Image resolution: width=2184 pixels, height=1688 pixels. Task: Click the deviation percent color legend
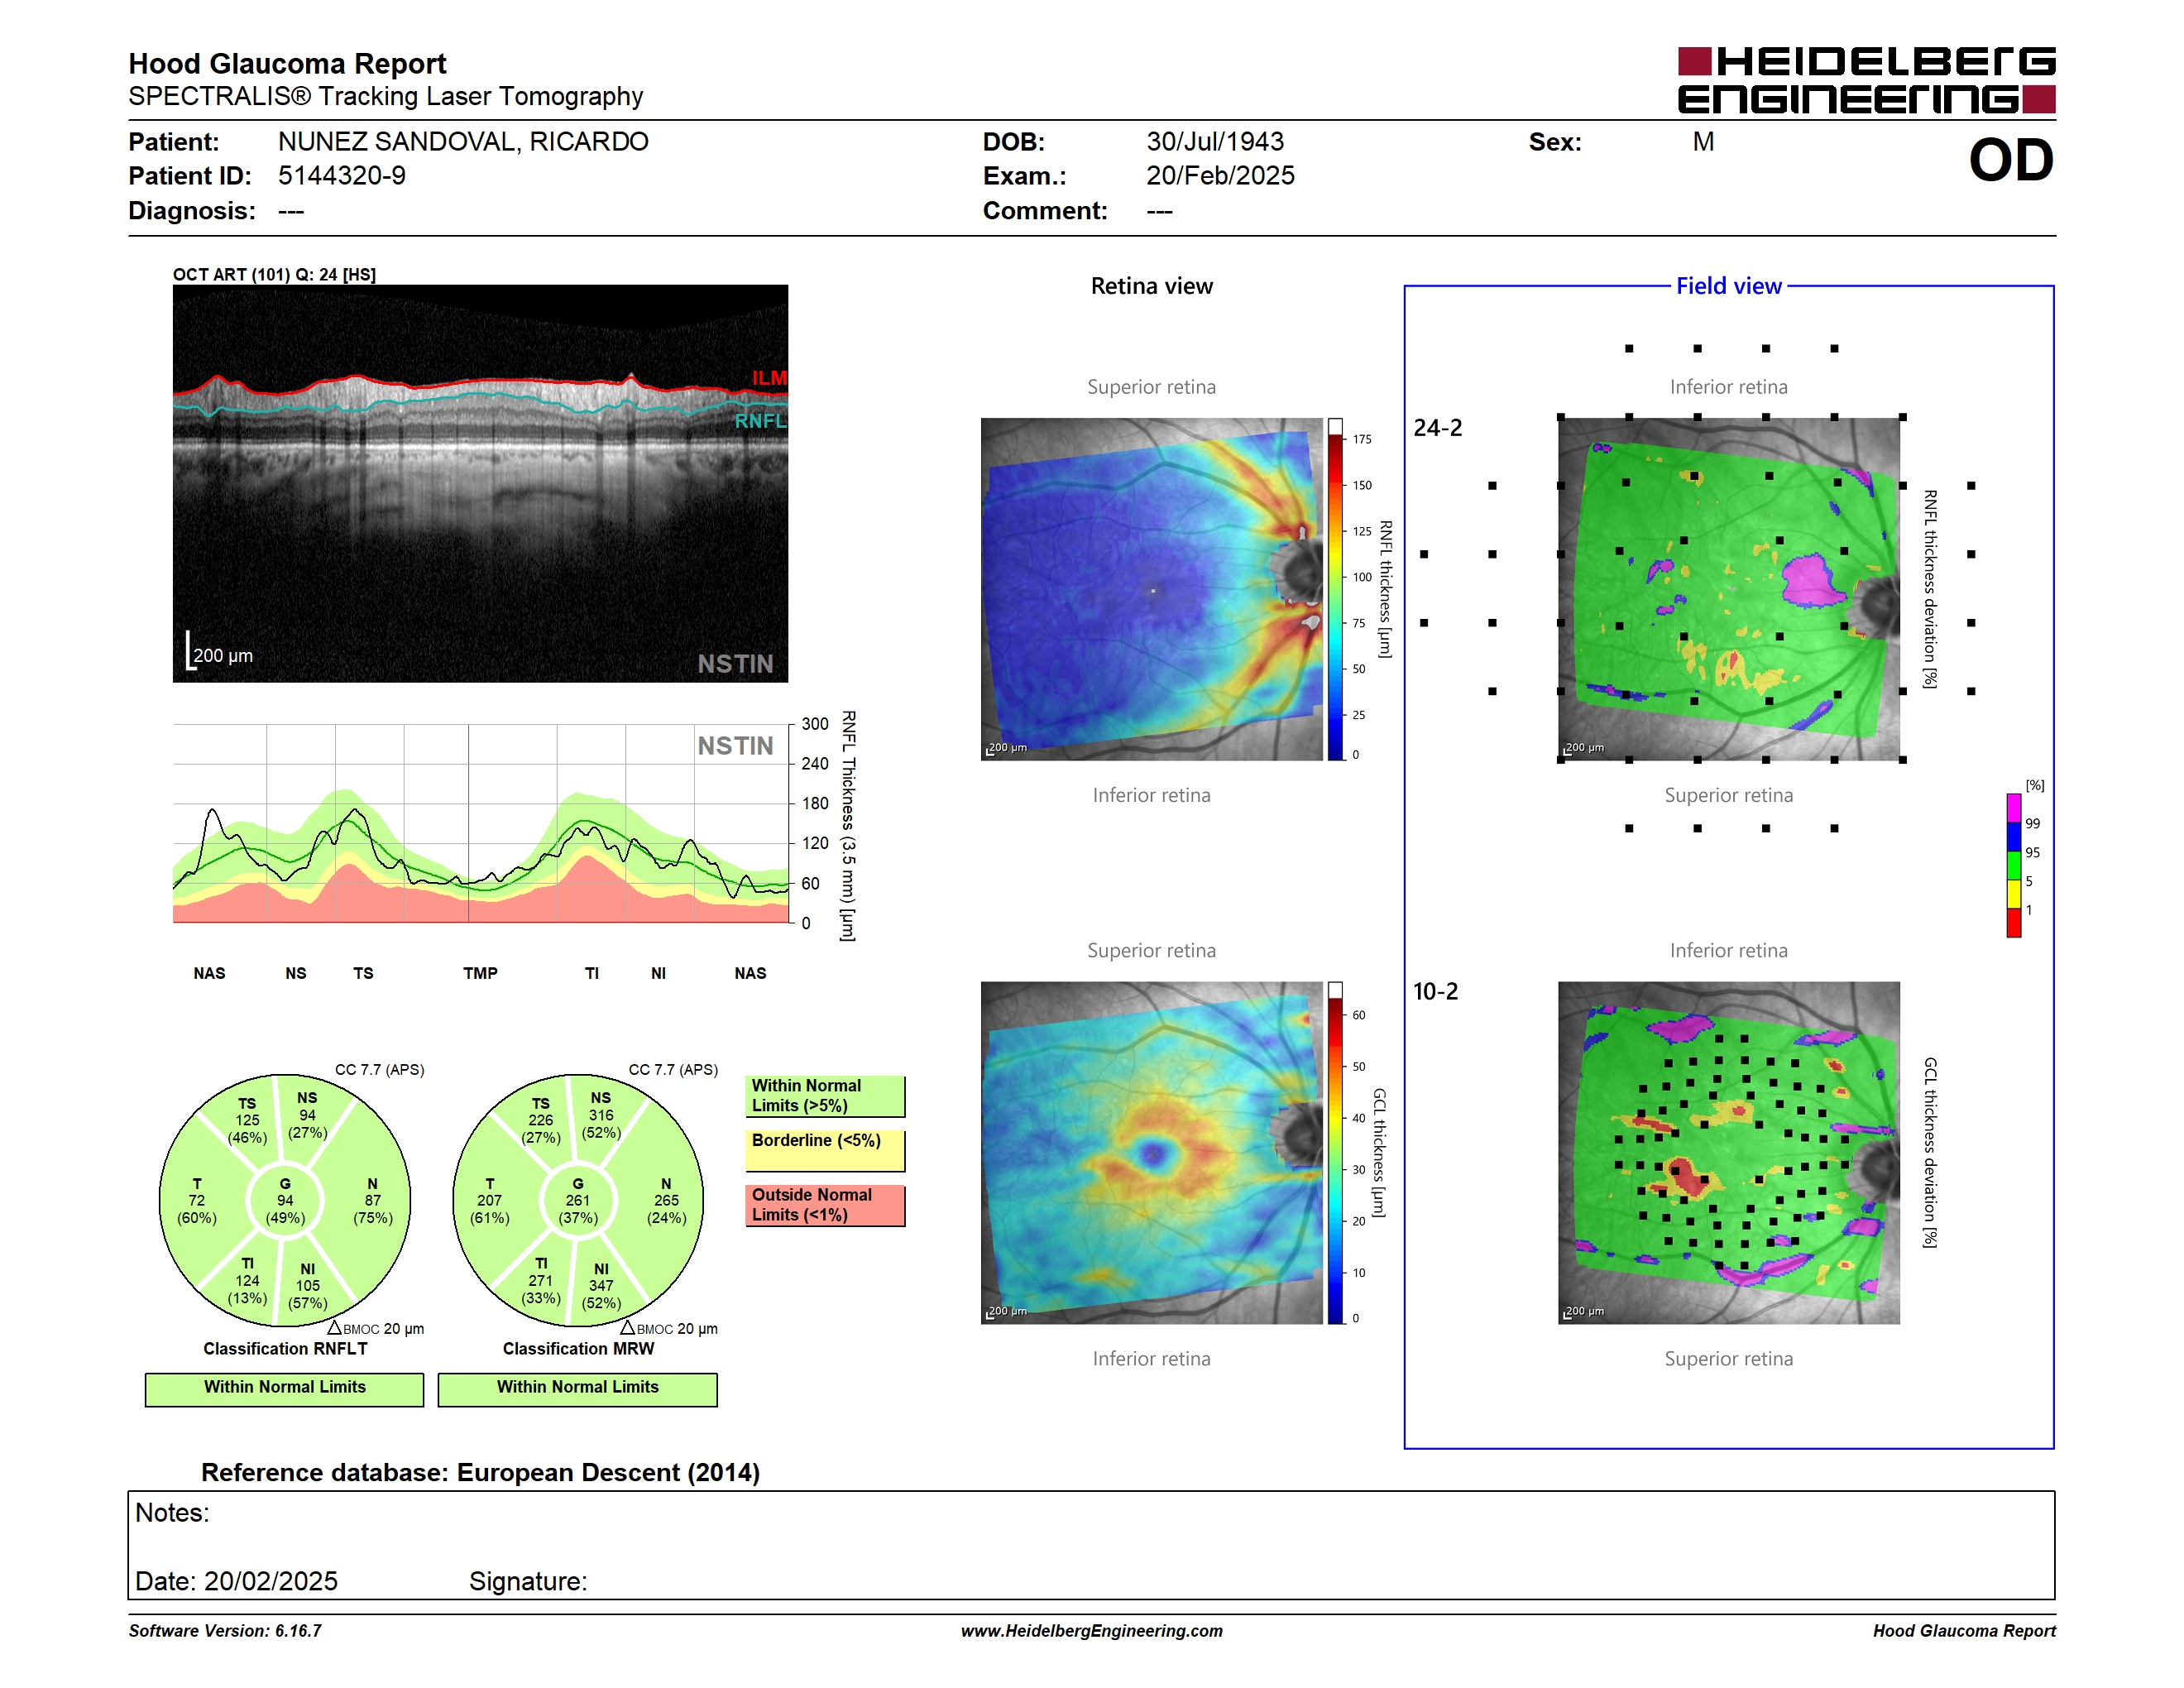pos(2014,865)
